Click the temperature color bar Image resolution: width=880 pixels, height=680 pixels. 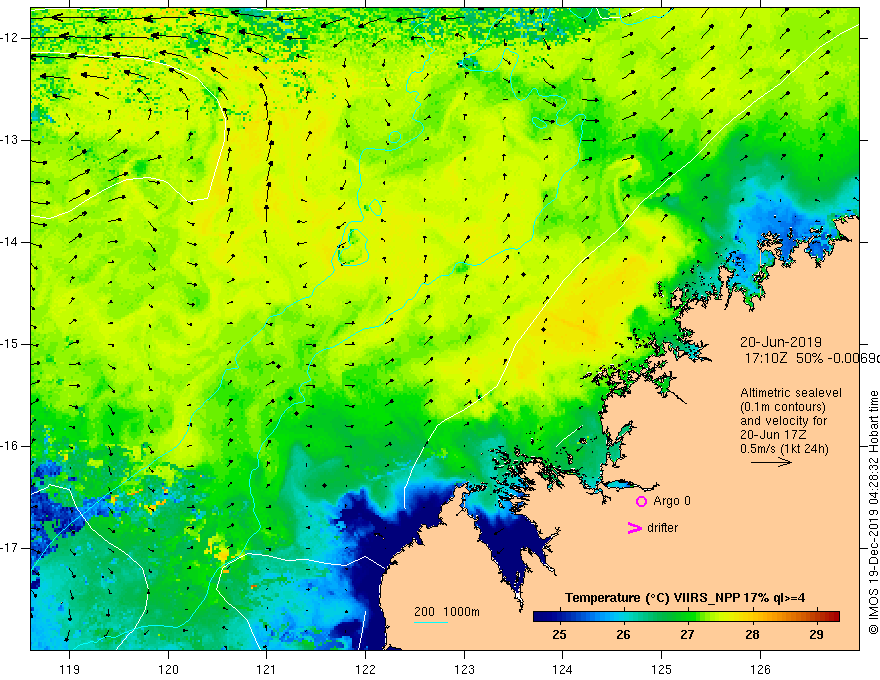[x=686, y=616]
